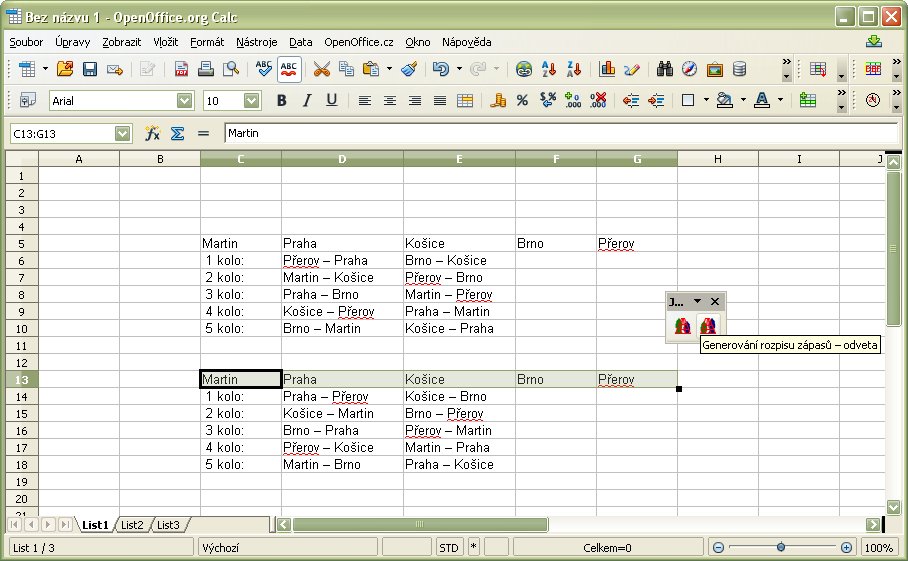The width and height of the screenshot is (908, 561).
Task: Open the Formát menu
Action: click(207, 42)
